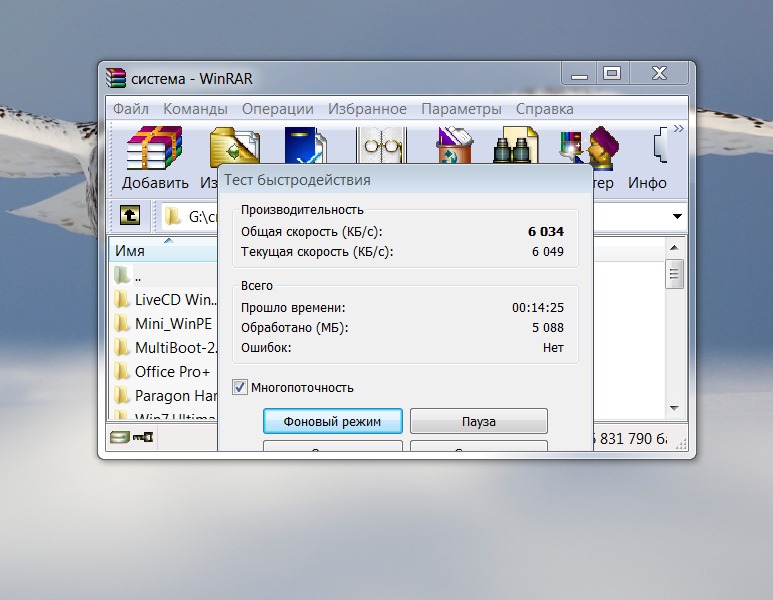Show more toolbar buttons via chevron

[x=679, y=129]
